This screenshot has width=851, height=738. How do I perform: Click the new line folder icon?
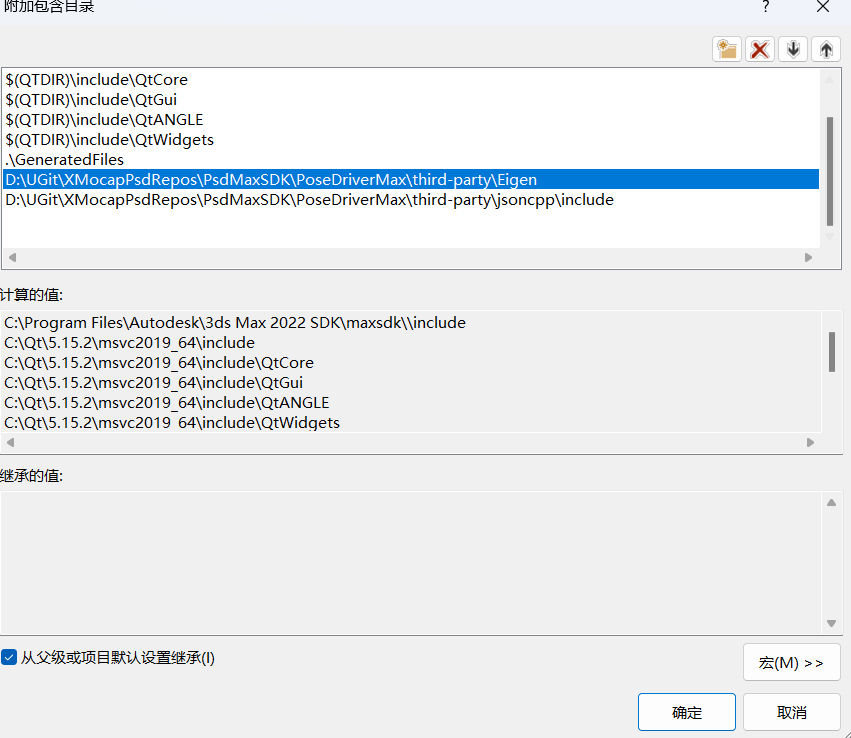coord(727,49)
